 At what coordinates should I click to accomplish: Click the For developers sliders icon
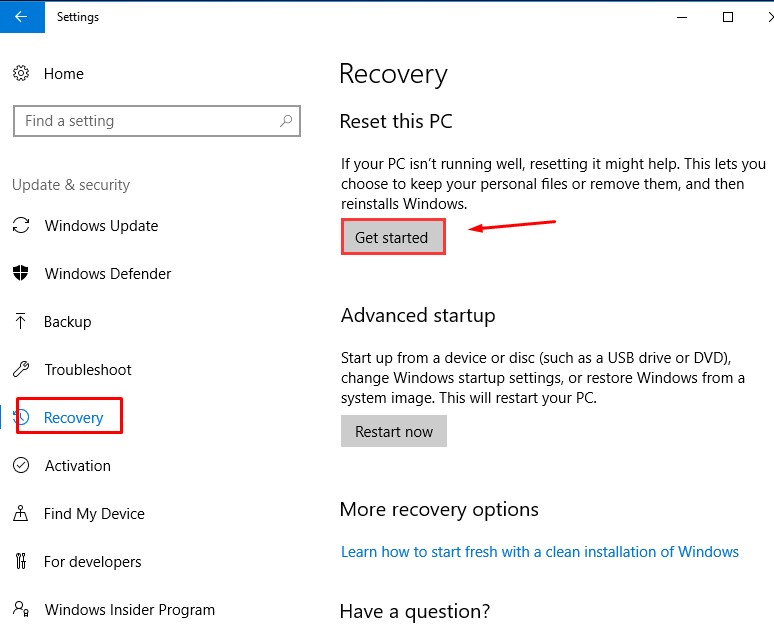tap(21, 561)
